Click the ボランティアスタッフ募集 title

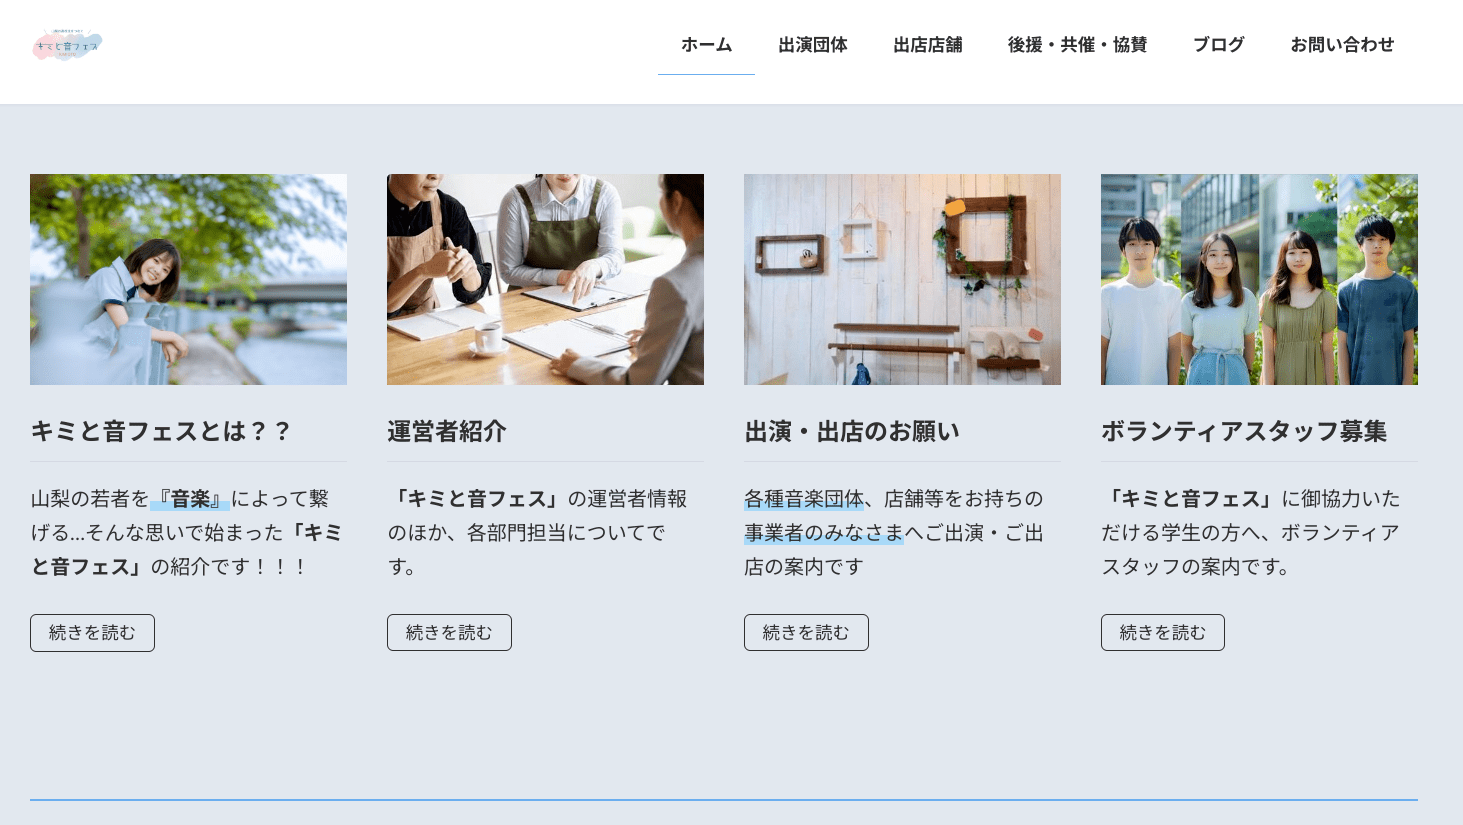(x=1243, y=431)
